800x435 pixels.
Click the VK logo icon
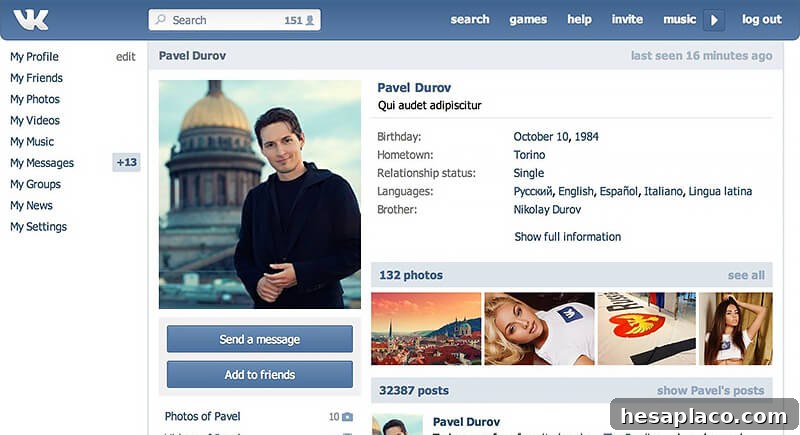click(31, 20)
